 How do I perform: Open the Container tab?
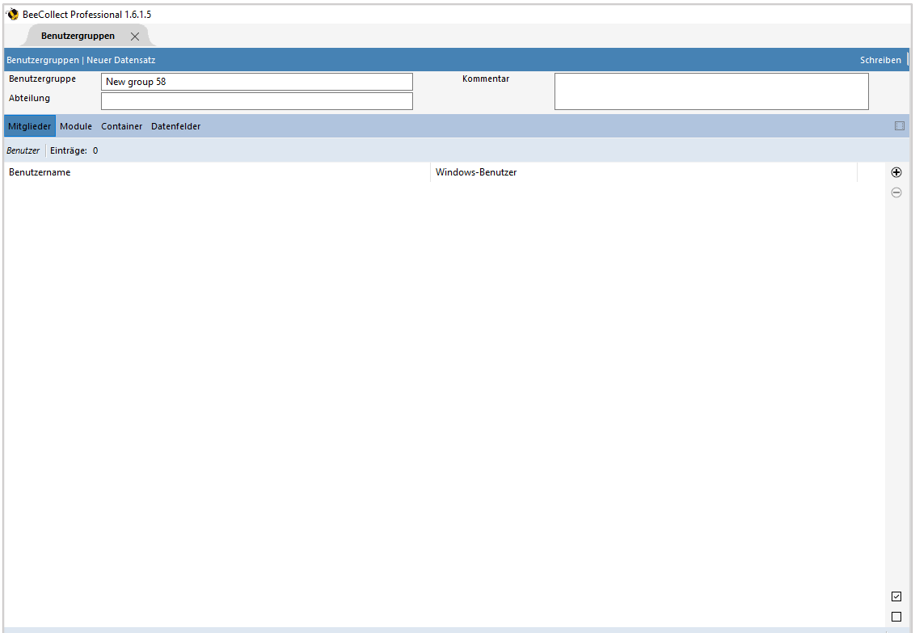point(121,126)
